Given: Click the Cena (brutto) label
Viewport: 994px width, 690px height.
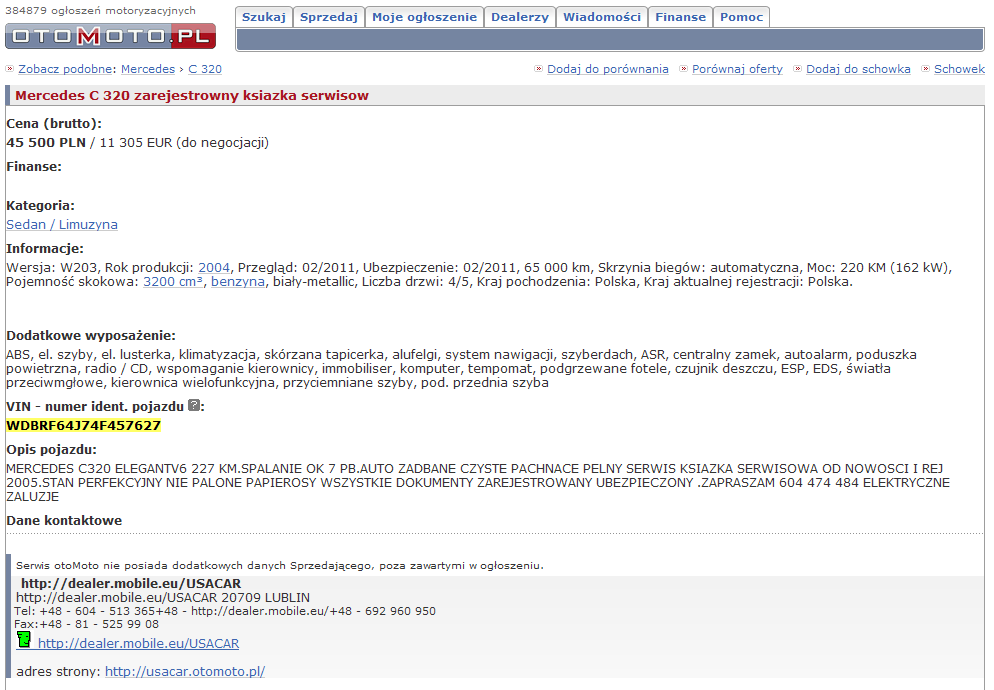Looking at the screenshot, I should pos(54,124).
